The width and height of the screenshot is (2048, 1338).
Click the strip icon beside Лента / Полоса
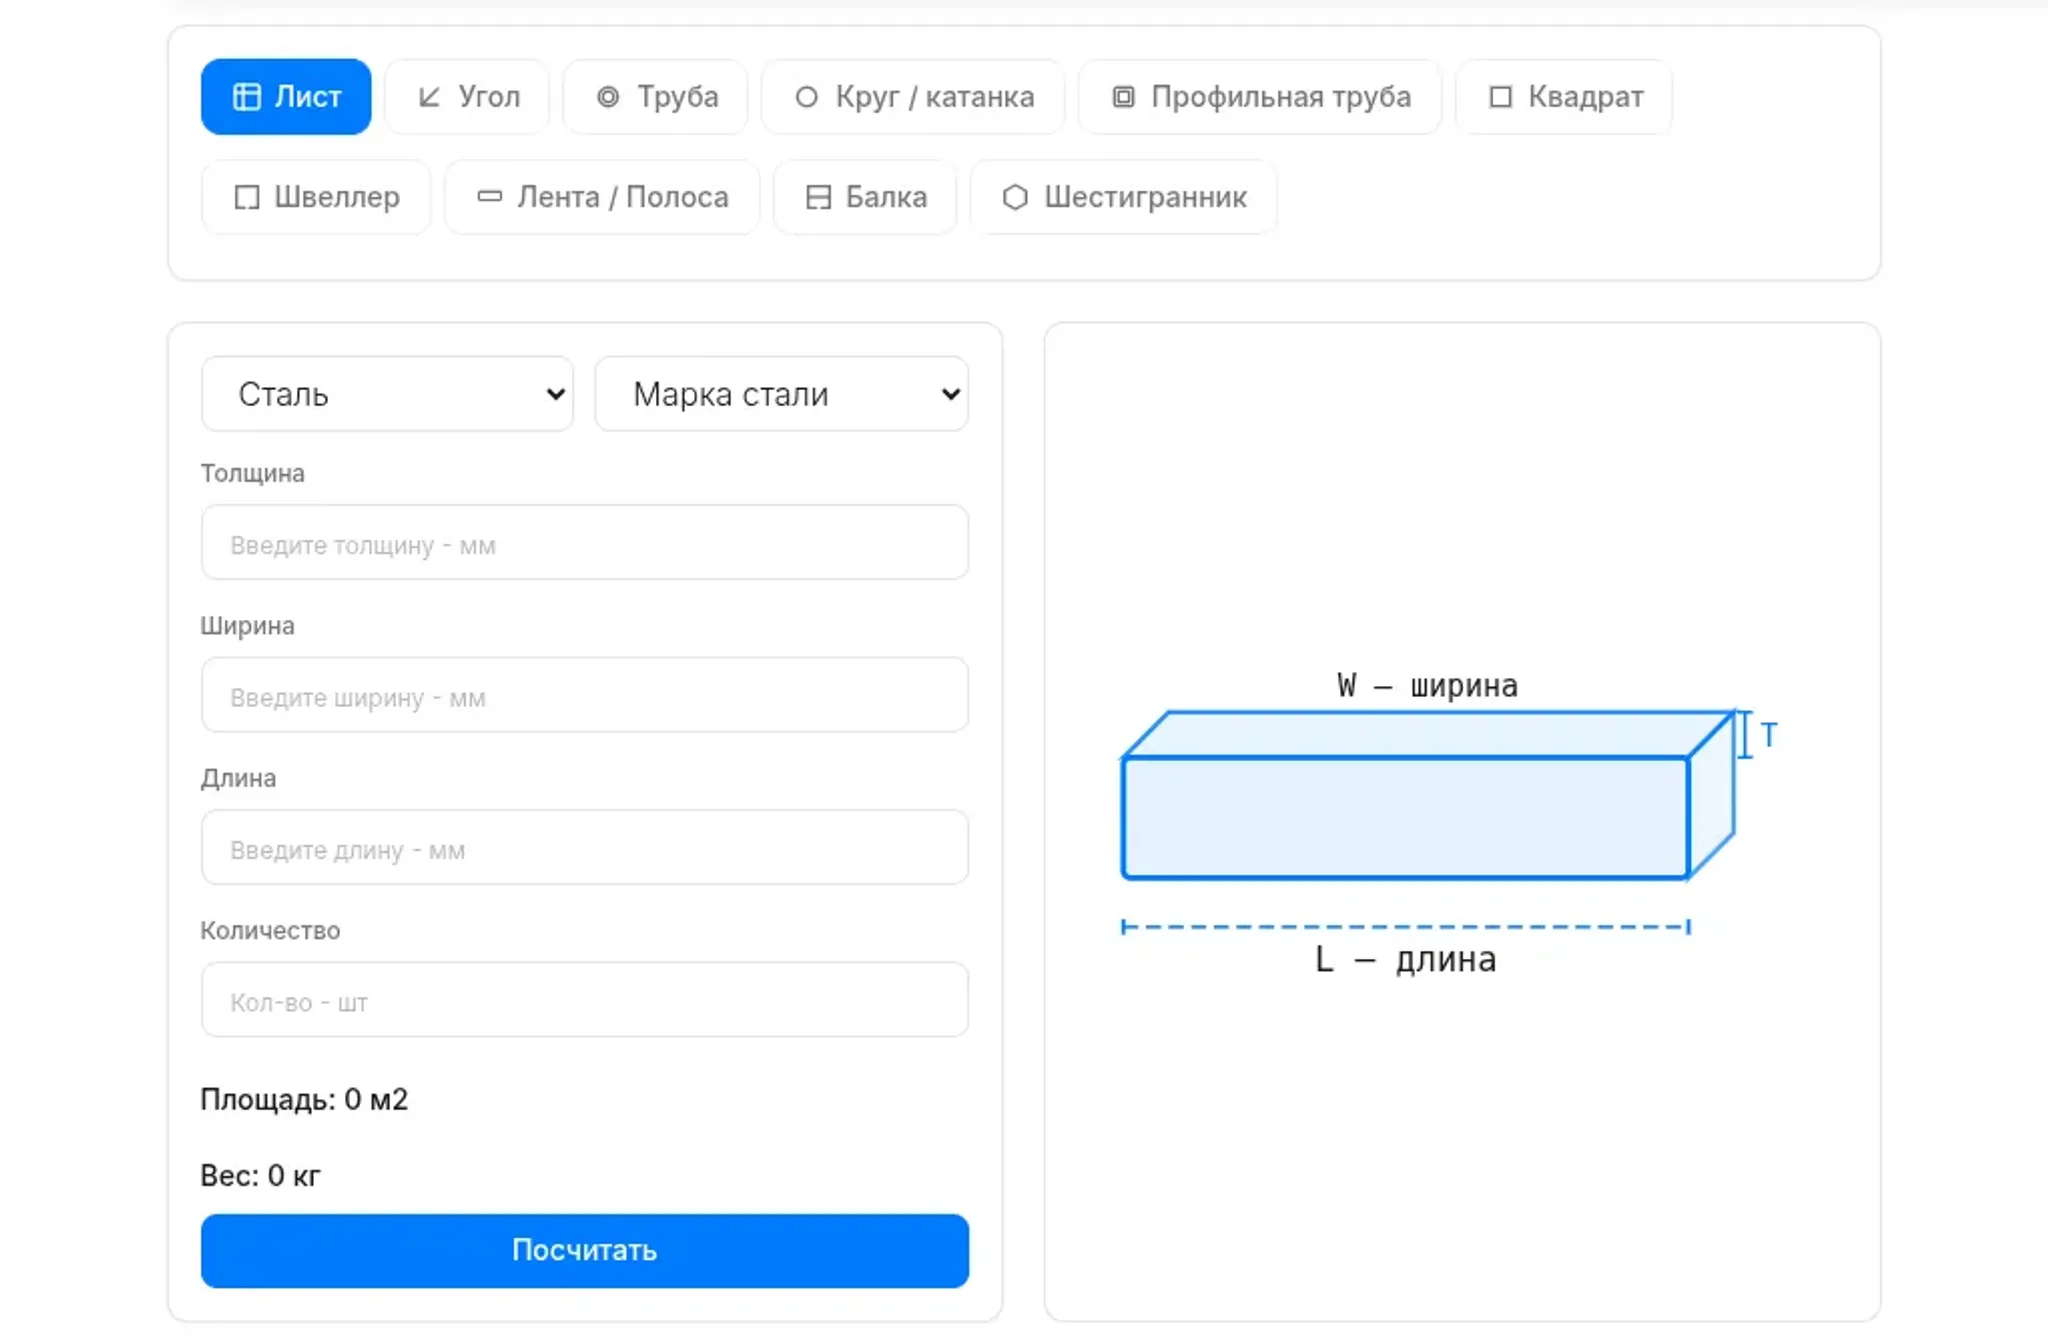tap(490, 196)
